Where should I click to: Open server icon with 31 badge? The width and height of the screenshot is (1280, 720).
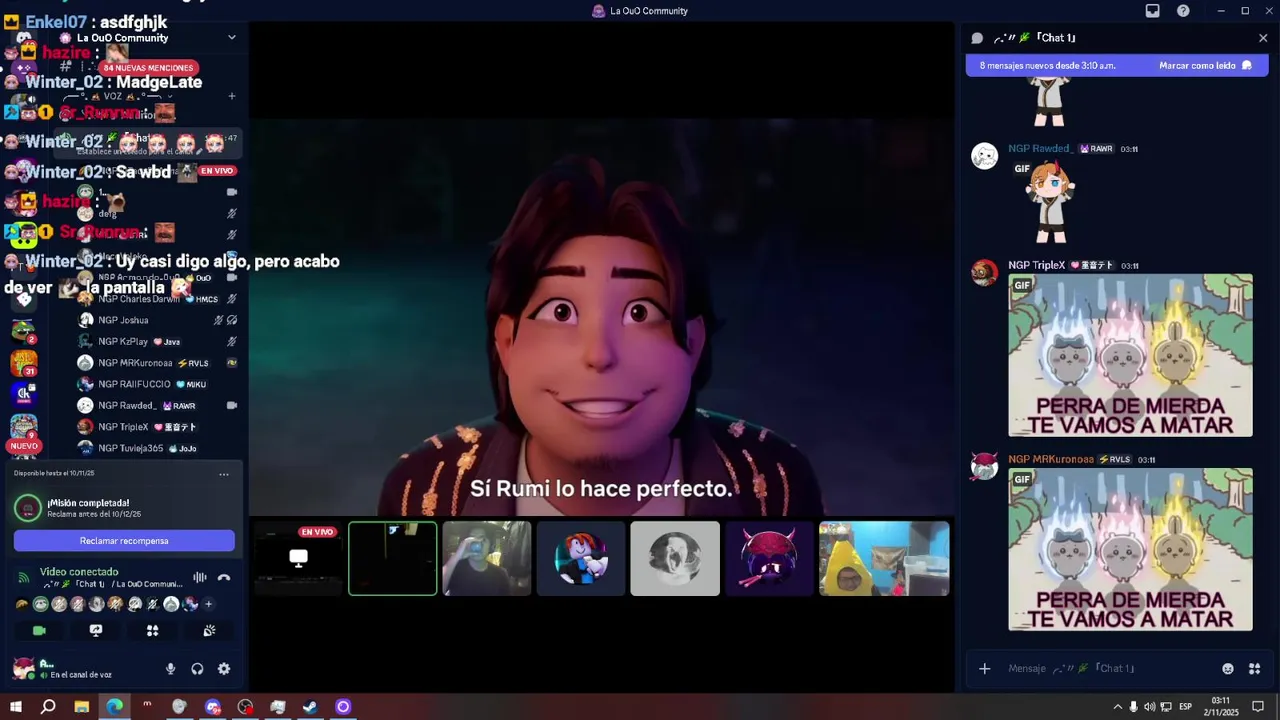coord(24,362)
